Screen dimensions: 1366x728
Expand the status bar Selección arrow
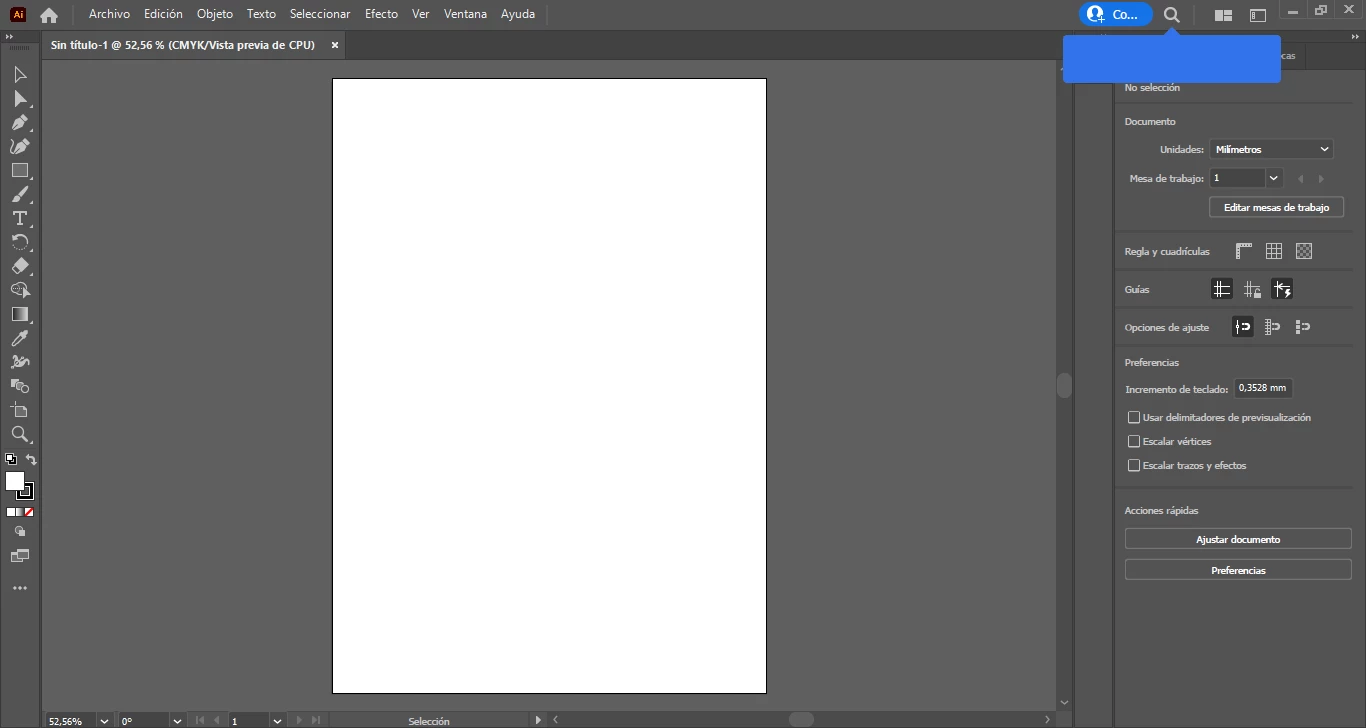(538, 720)
